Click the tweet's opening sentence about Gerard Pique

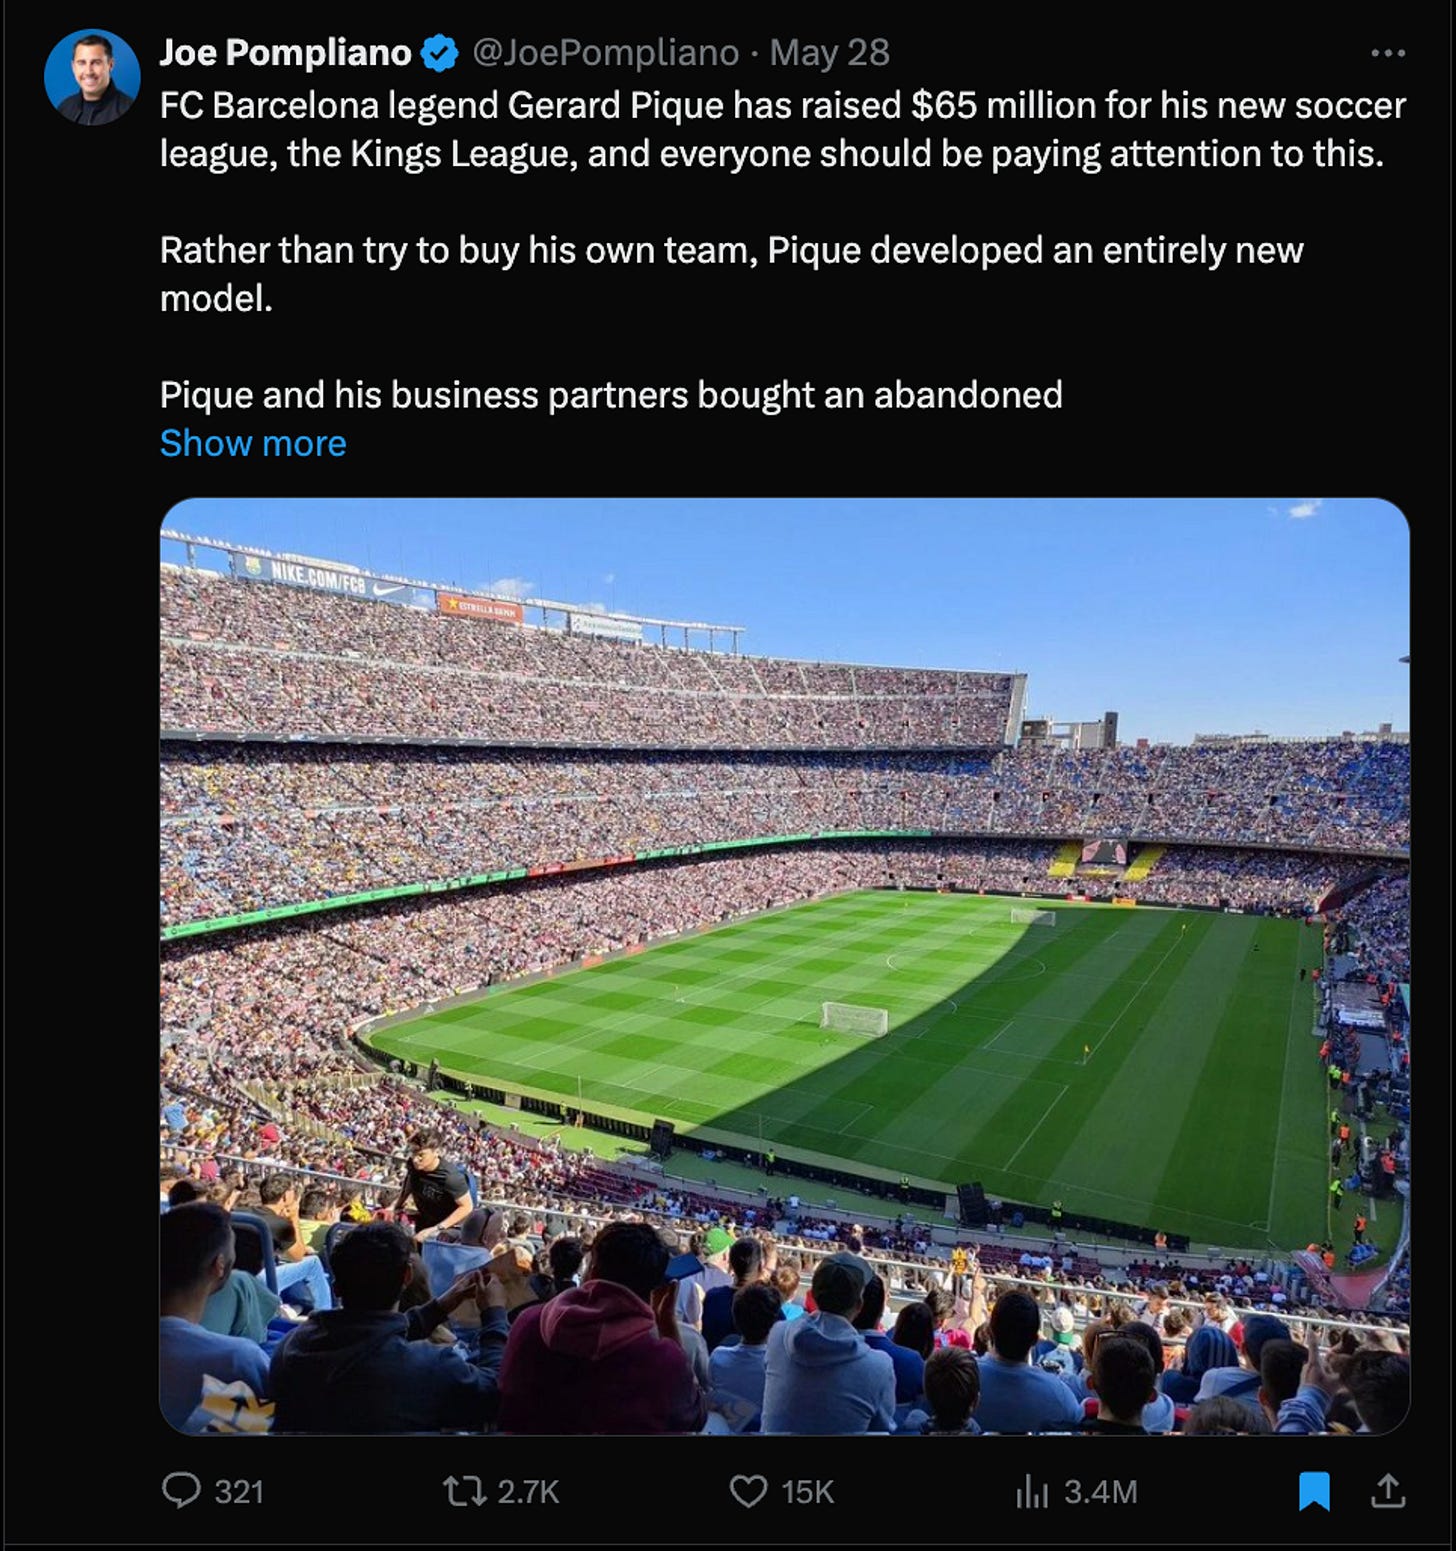(783, 129)
